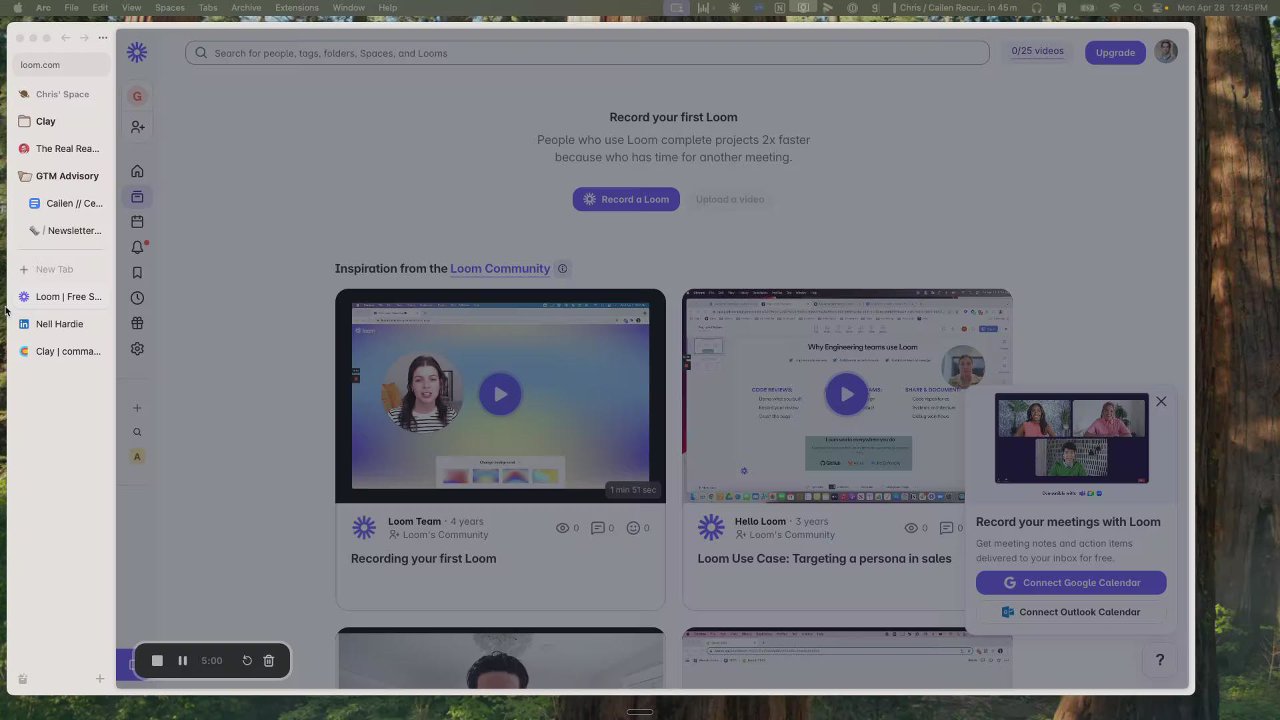Open The Real Rea... pinned tab
This screenshot has width=1280, height=720.
pos(60,149)
